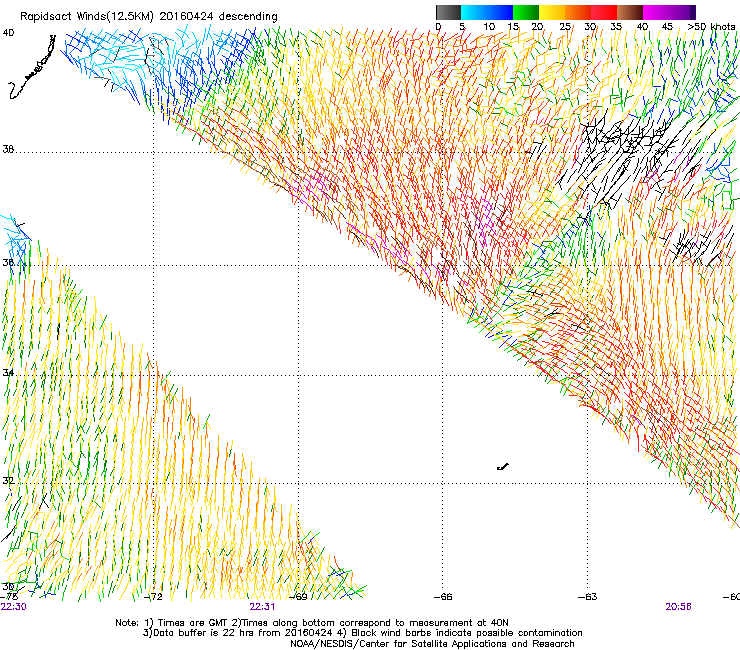Select the yellow 20-25 knots legend segment
This screenshot has height=650, width=740.
coord(552,12)
